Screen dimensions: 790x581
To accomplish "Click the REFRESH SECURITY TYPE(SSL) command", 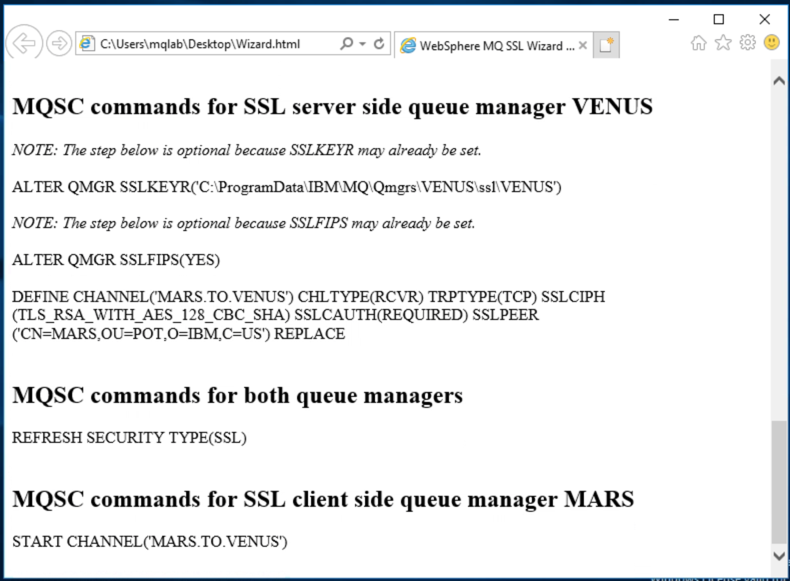I will tap(129, 437).
